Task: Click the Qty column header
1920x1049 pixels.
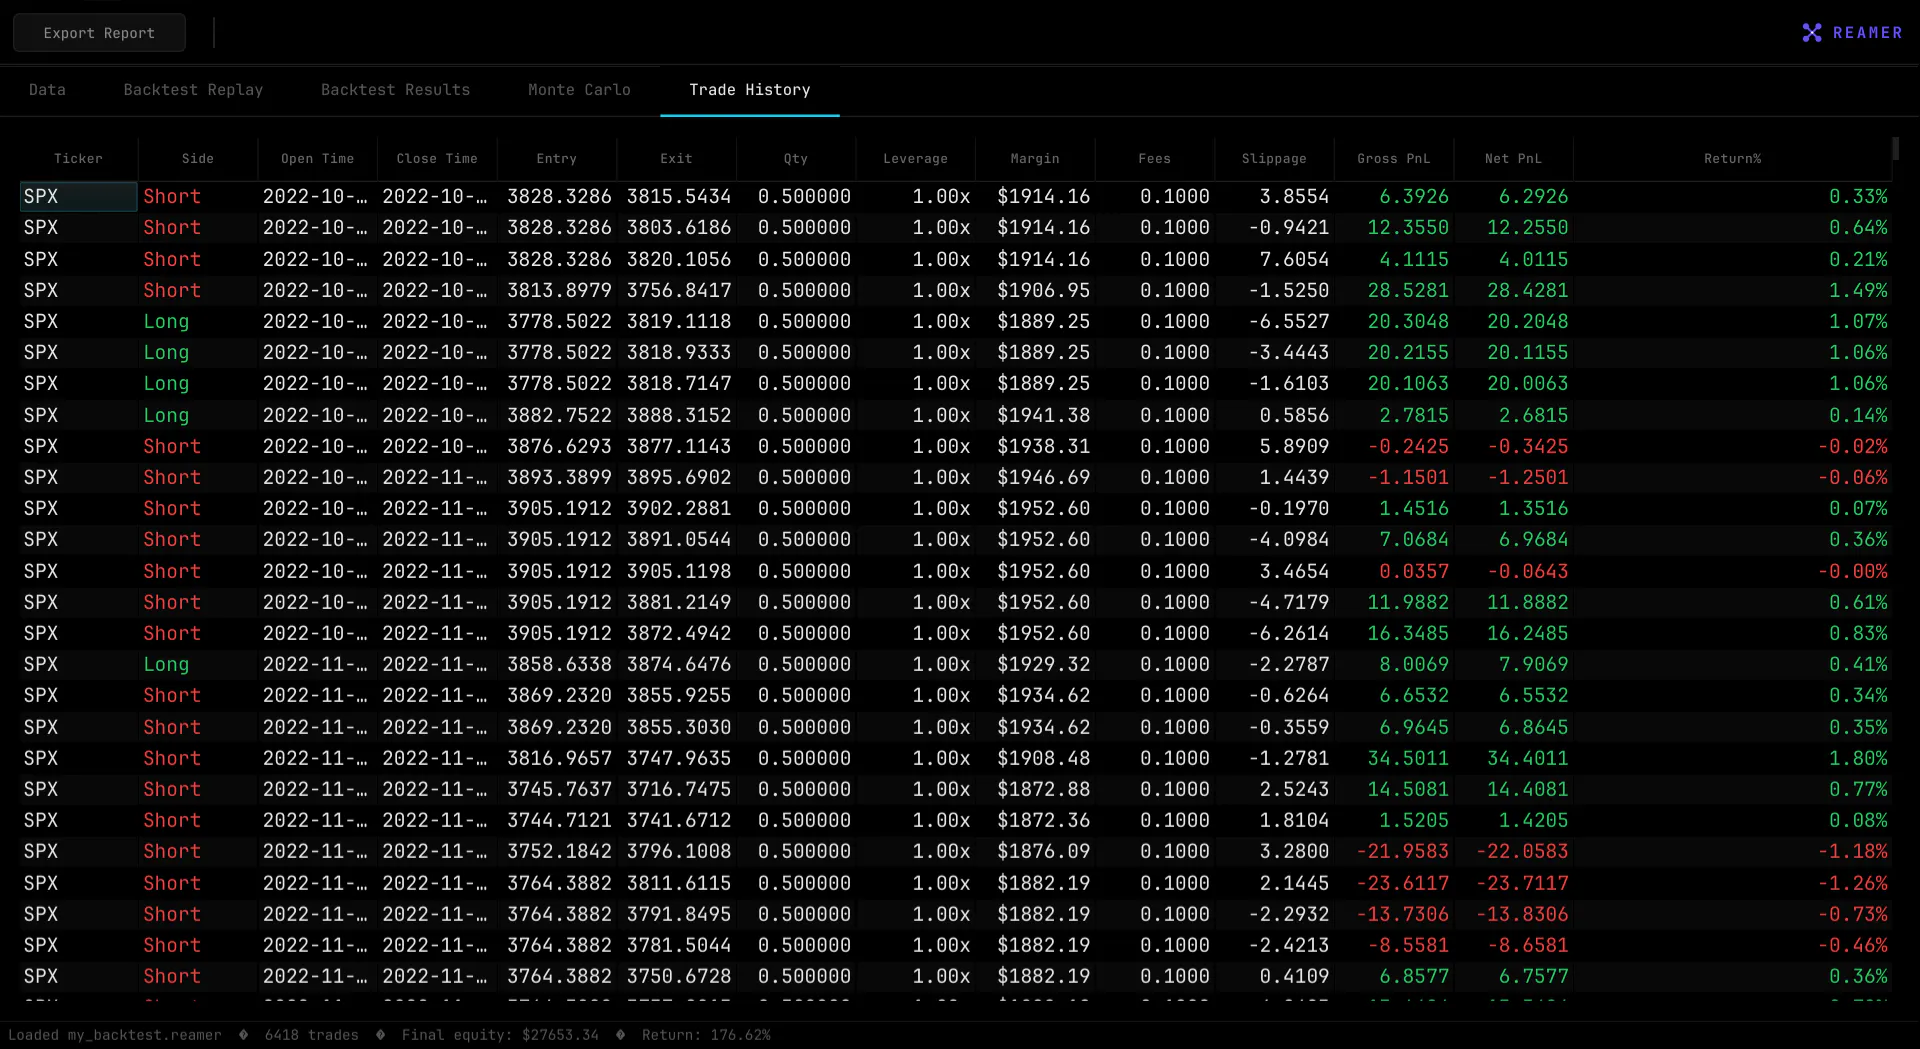Action: click(x=796, y=158)
